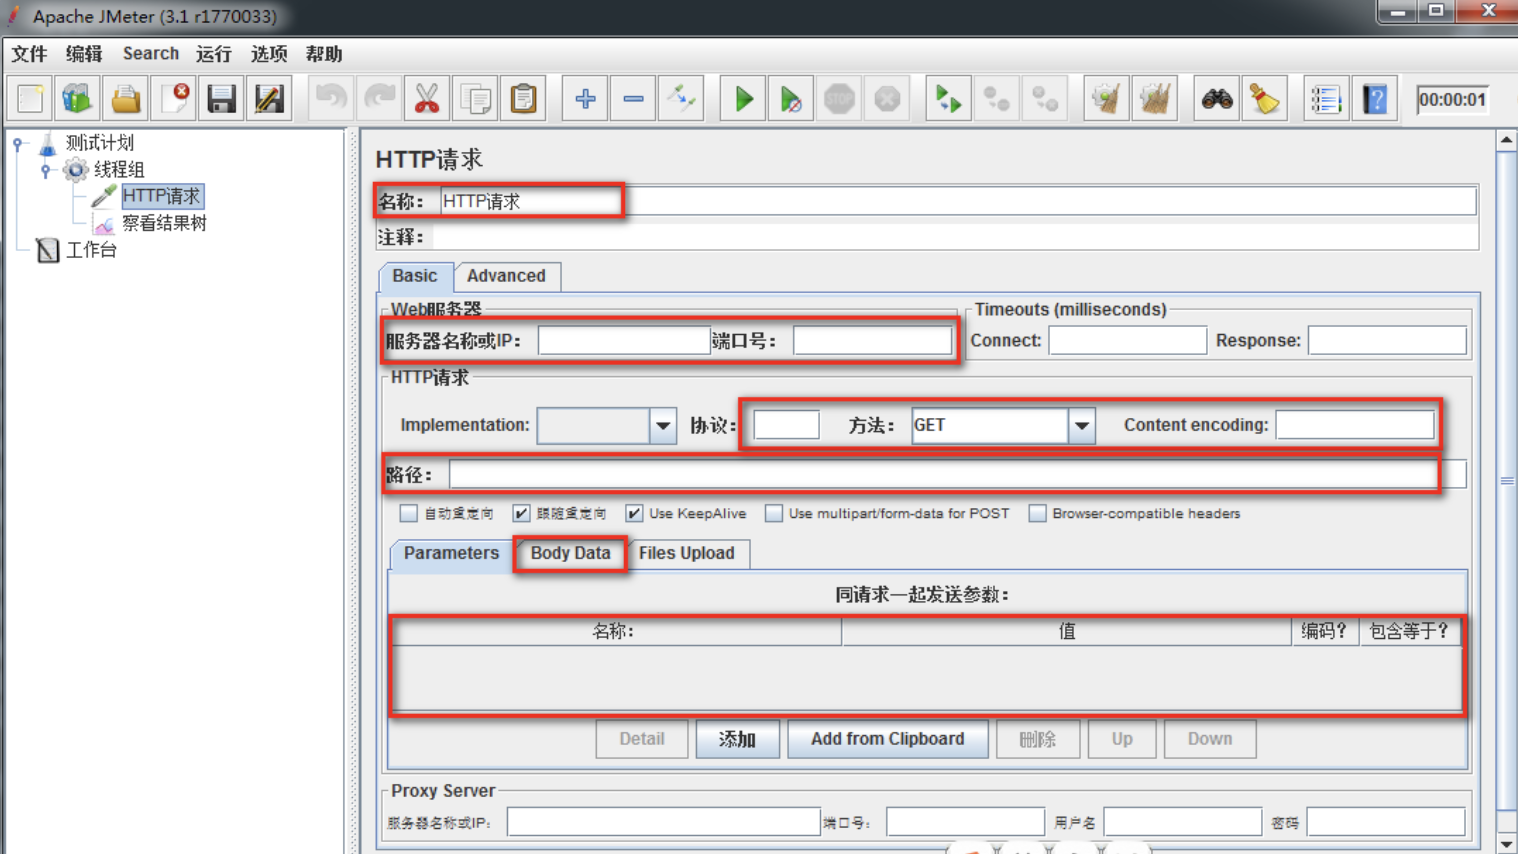
Task: Click the Remote stop all icon
Action: [996, 99]
